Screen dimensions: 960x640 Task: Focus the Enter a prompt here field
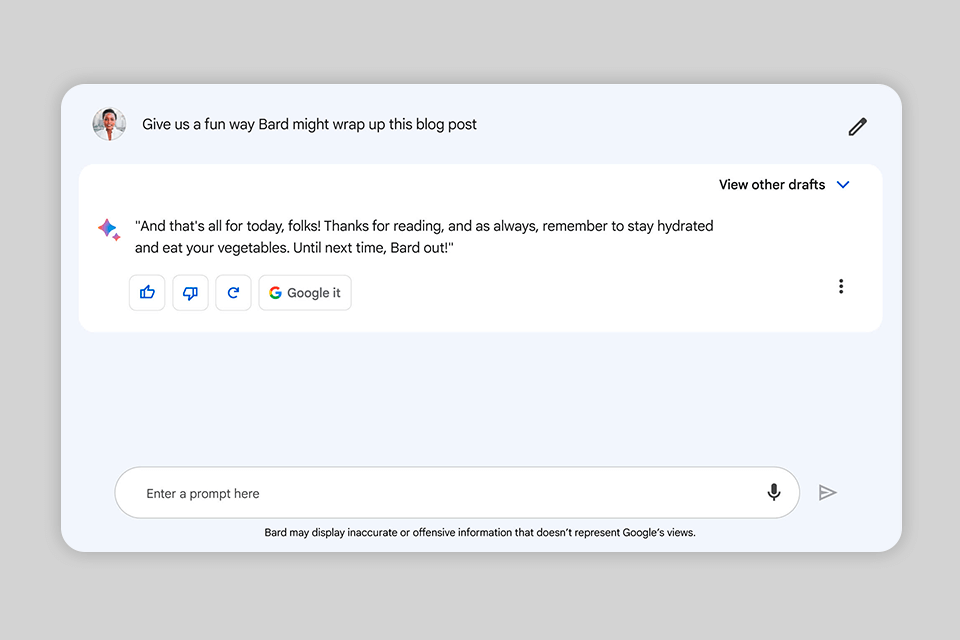(457, 493)
